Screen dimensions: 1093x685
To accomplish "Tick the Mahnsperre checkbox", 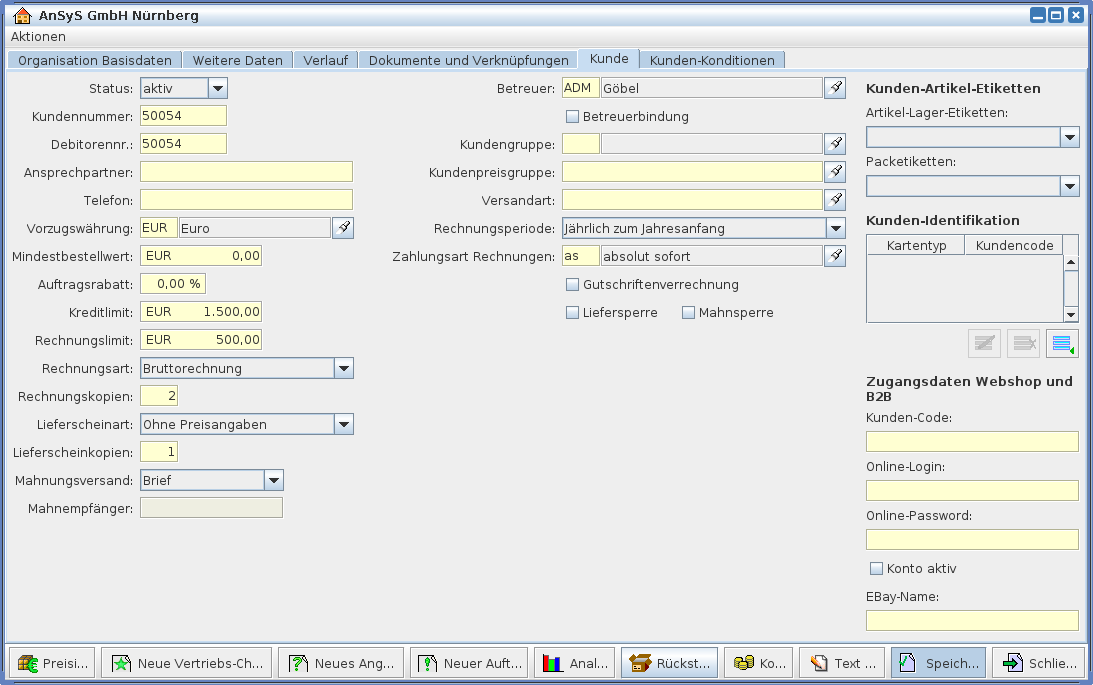I will tap(688, 312).
